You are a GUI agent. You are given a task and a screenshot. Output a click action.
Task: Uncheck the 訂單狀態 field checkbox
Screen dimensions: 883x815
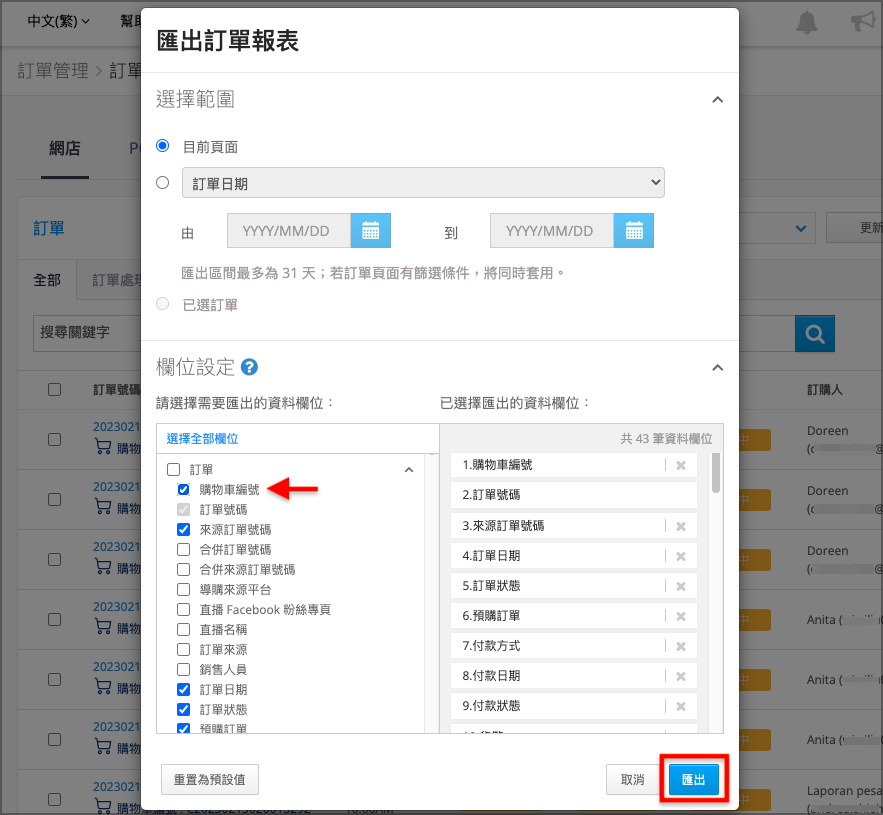coord(184,709)
